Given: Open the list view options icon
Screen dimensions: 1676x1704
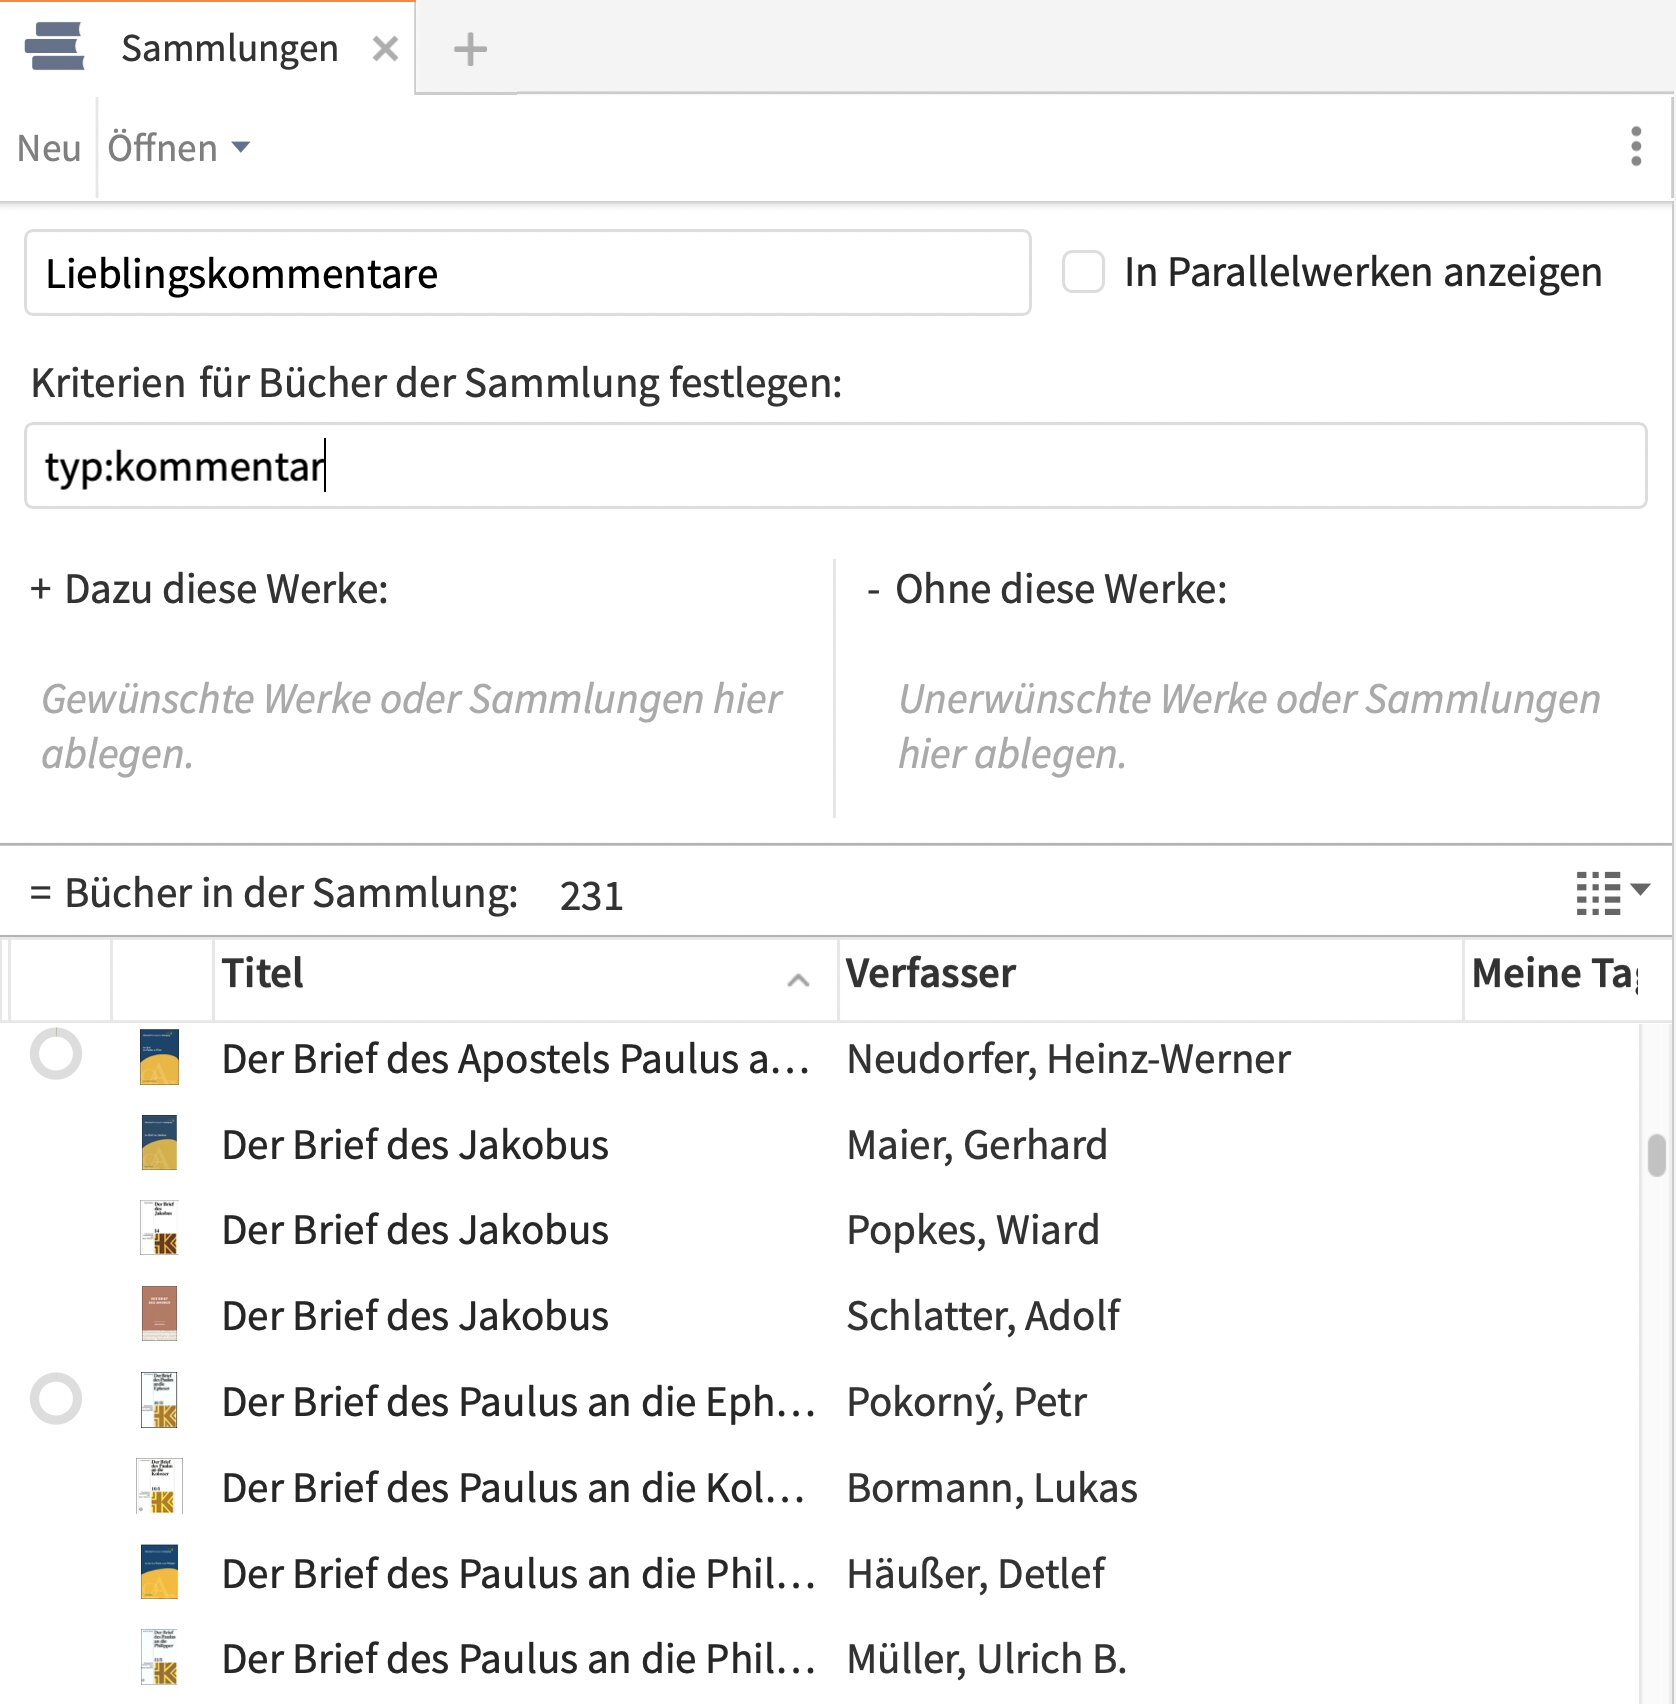Looking at the screenshot, I should pyautogui.click(x=1612, y=892).
